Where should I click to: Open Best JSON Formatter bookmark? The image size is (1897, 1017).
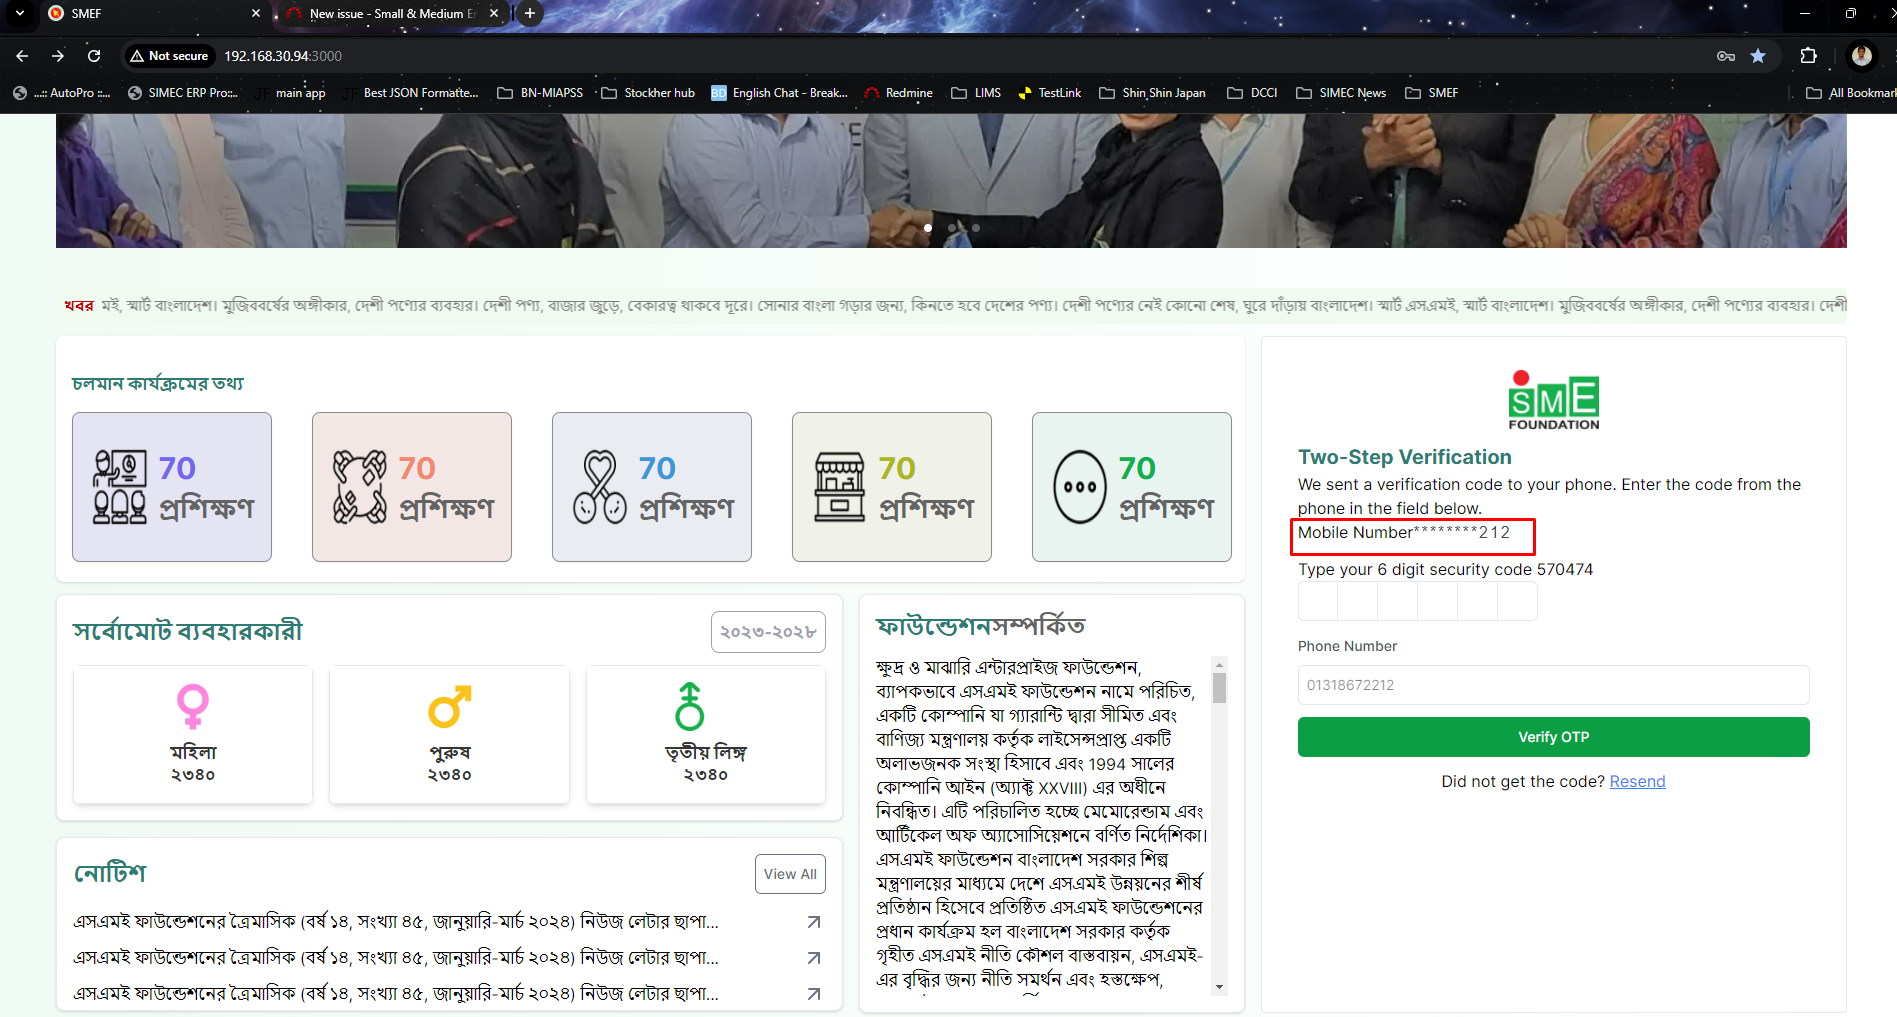point(411,93)
